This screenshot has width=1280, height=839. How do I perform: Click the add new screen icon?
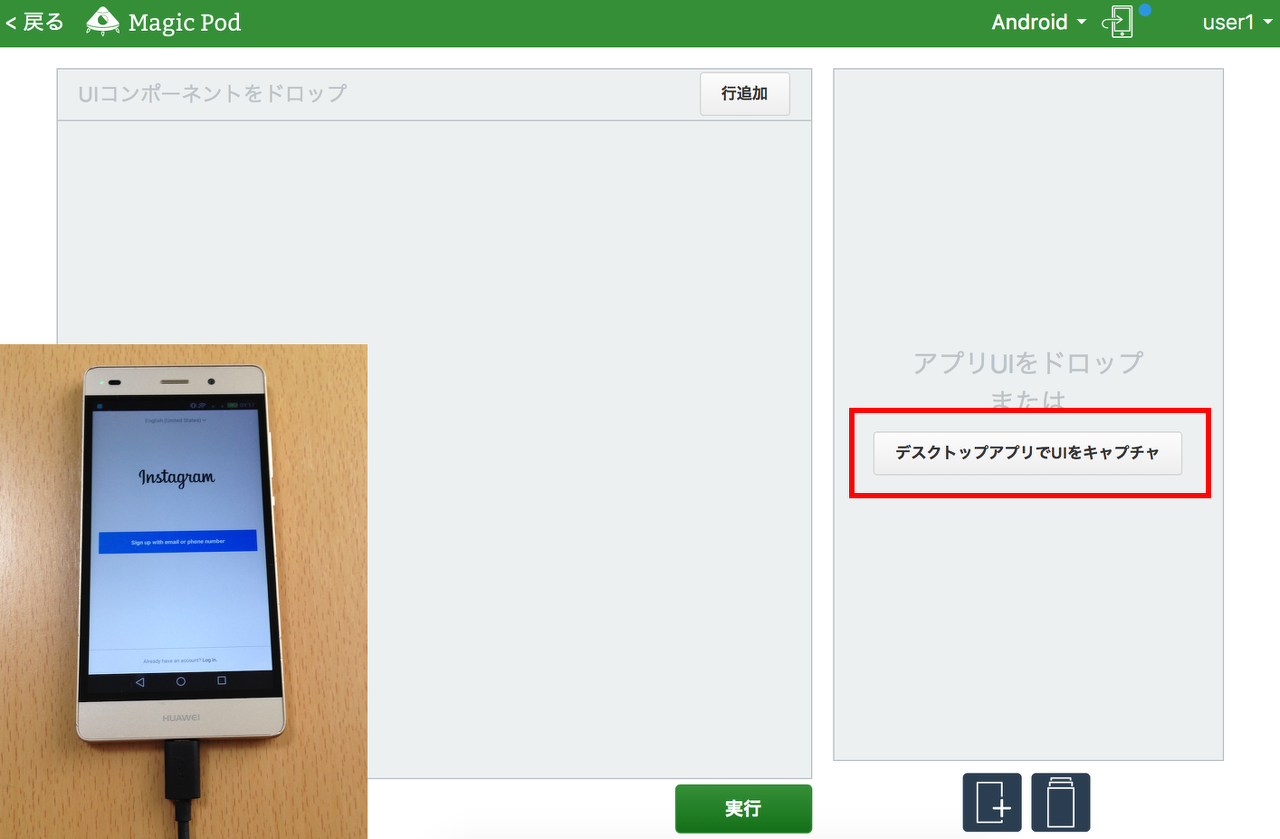click(x=991, y=802)
